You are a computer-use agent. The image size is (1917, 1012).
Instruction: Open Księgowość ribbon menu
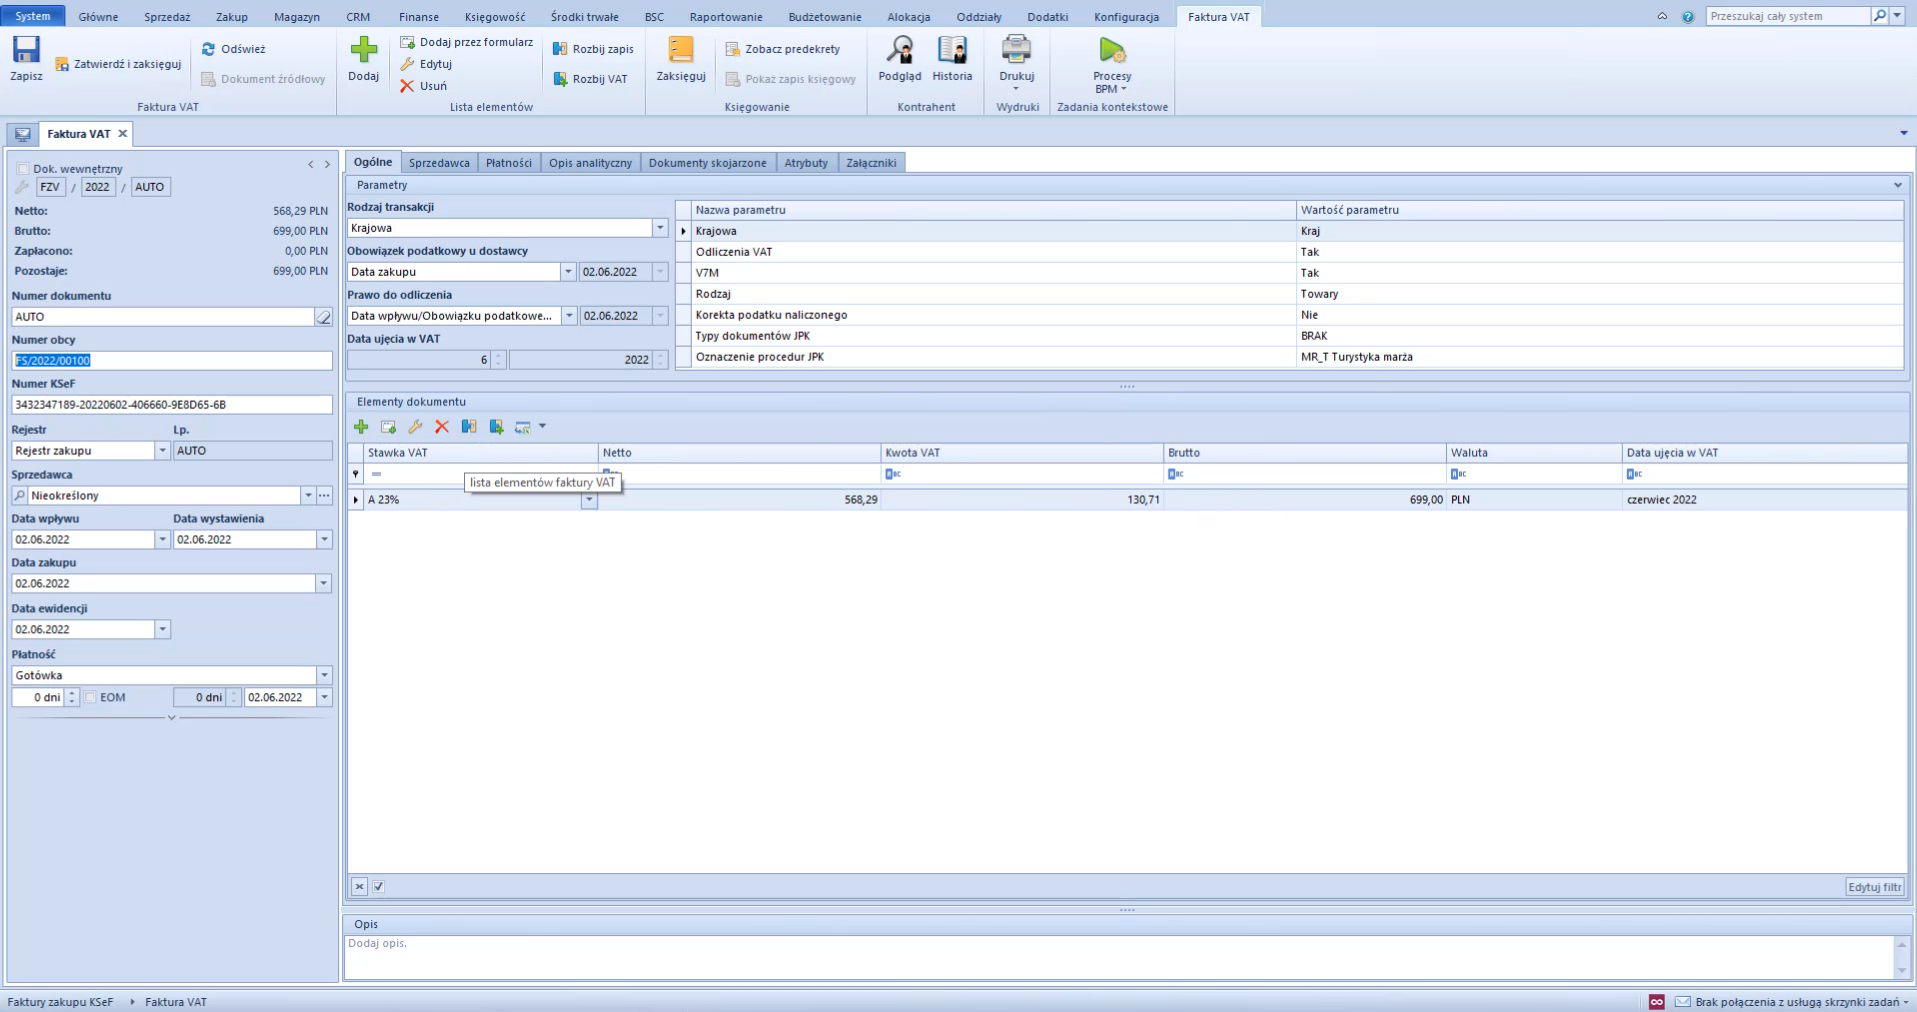click(x=494, y=17)
